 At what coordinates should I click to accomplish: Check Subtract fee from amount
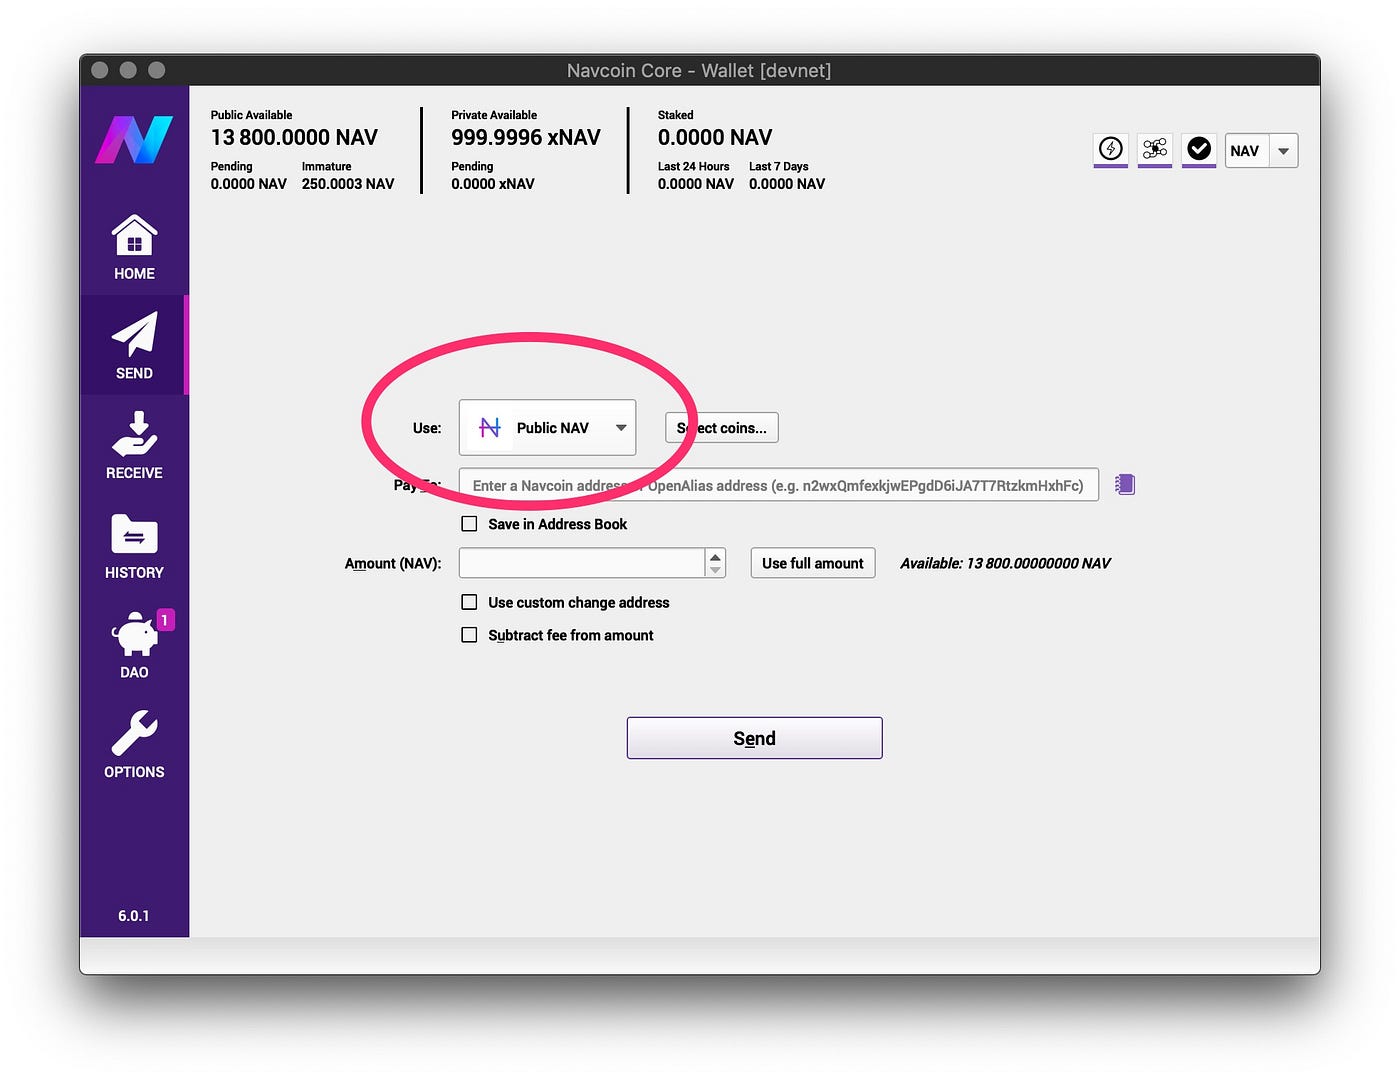[x=469, y=635]
